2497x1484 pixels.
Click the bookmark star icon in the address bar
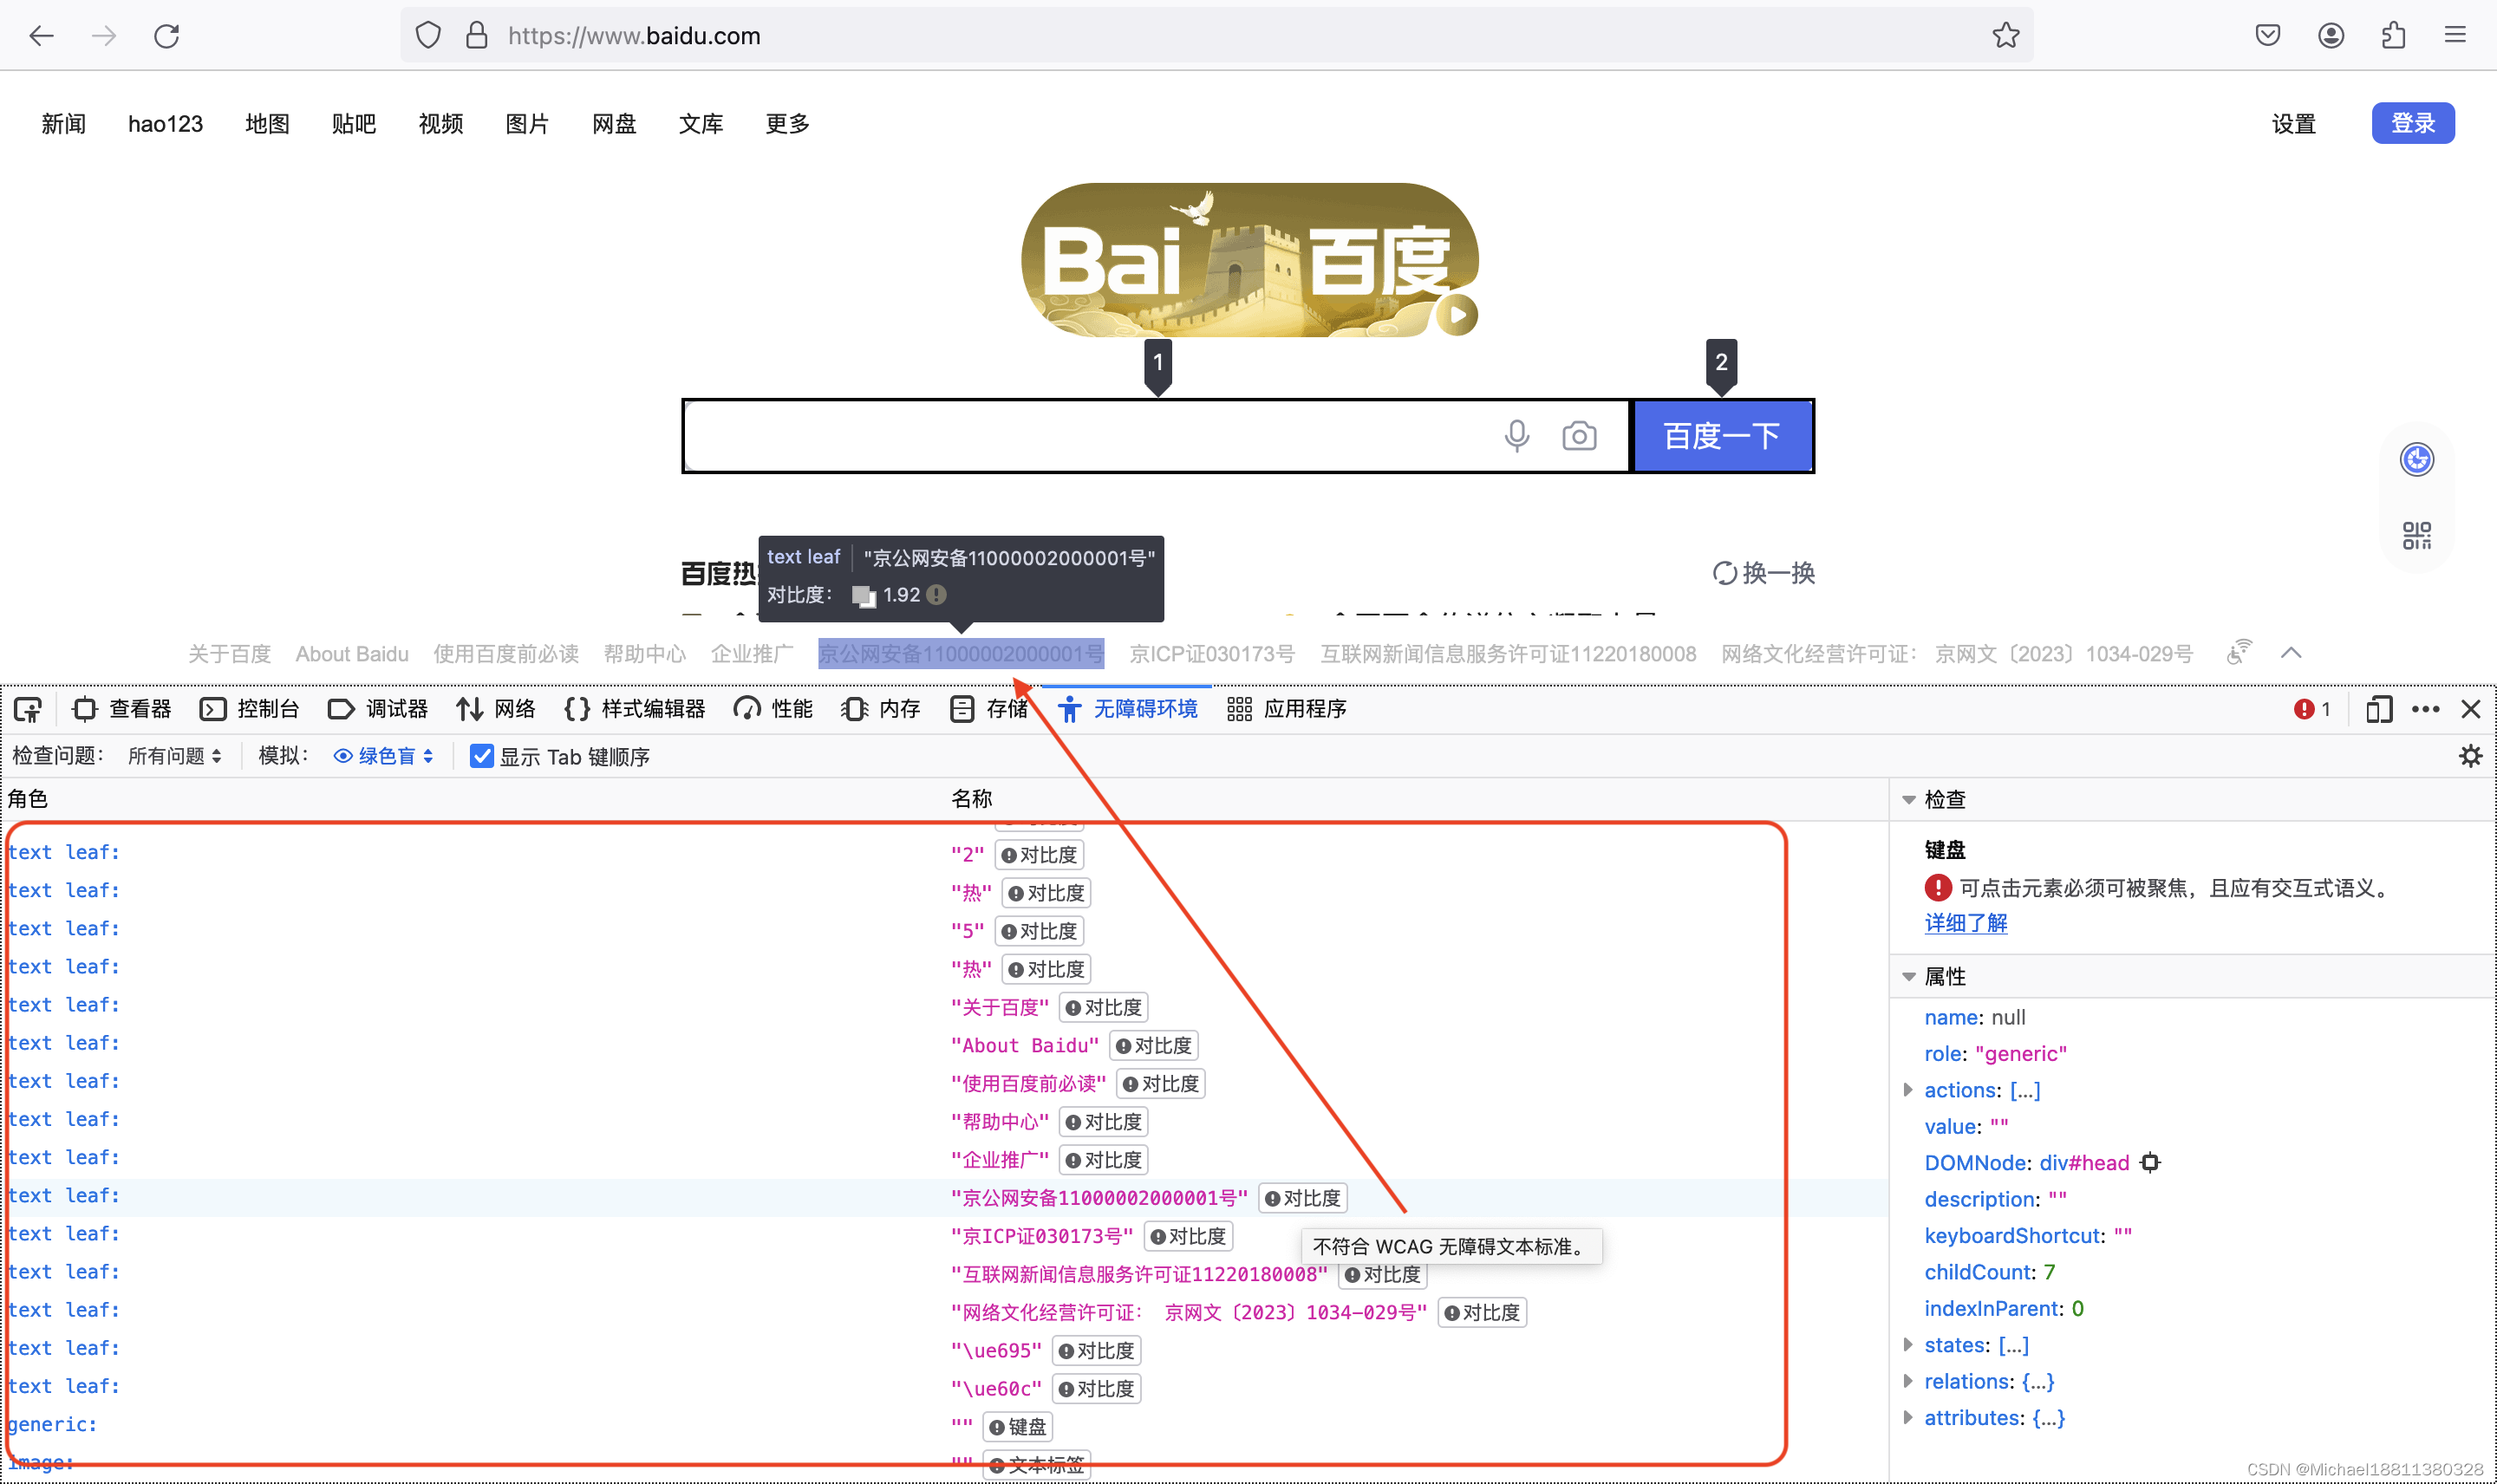[2006, 34]
